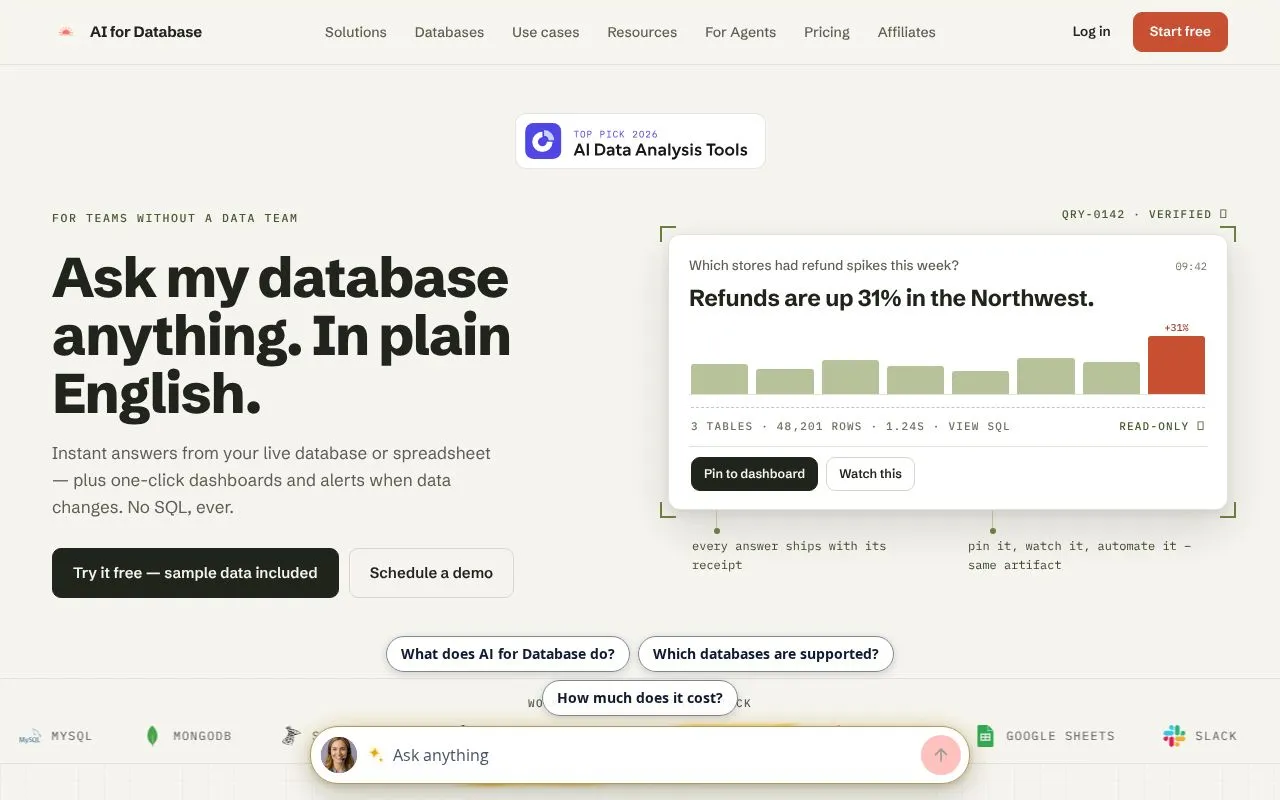The height and width of the screenshot is (800, 1280).
Task: Click the Pin to dashboard button
Action: [754, 474]
